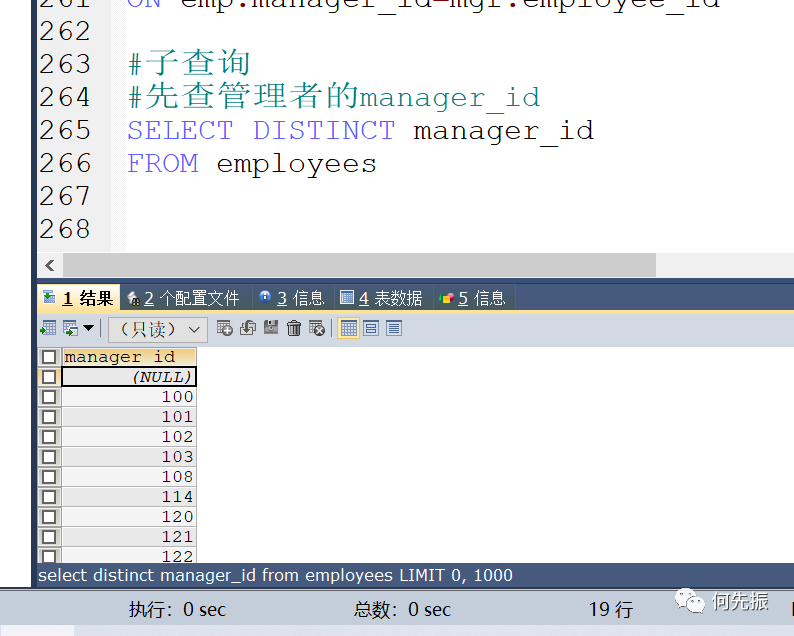Viewport: 794px width, 636px height.
Task: Switch to the 4 表数据 tab
Action: (381, 298)
